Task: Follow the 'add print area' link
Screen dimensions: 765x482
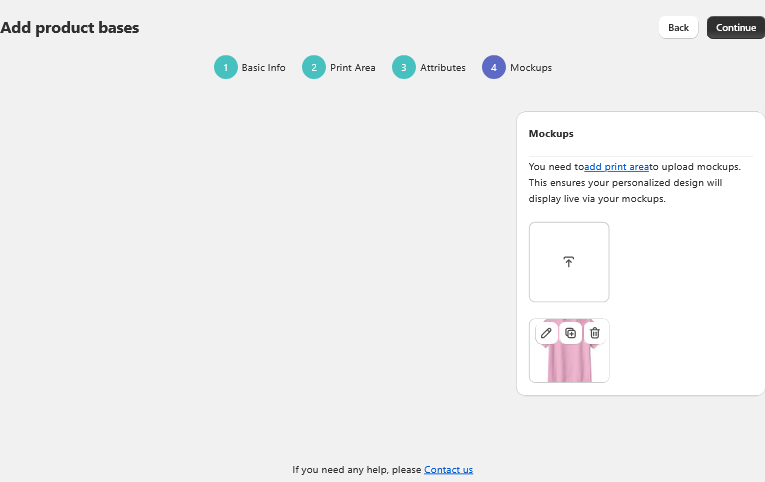Action: 616,167
